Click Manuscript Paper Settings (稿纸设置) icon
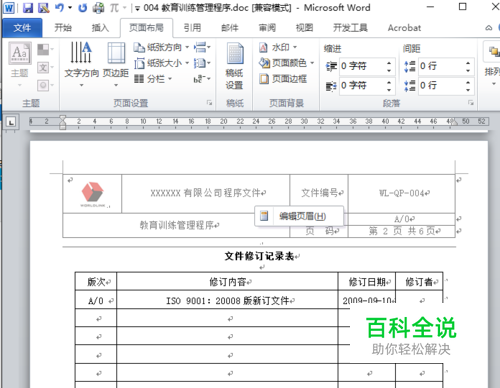This screenshot has height=388, width=500. (234, 66)
